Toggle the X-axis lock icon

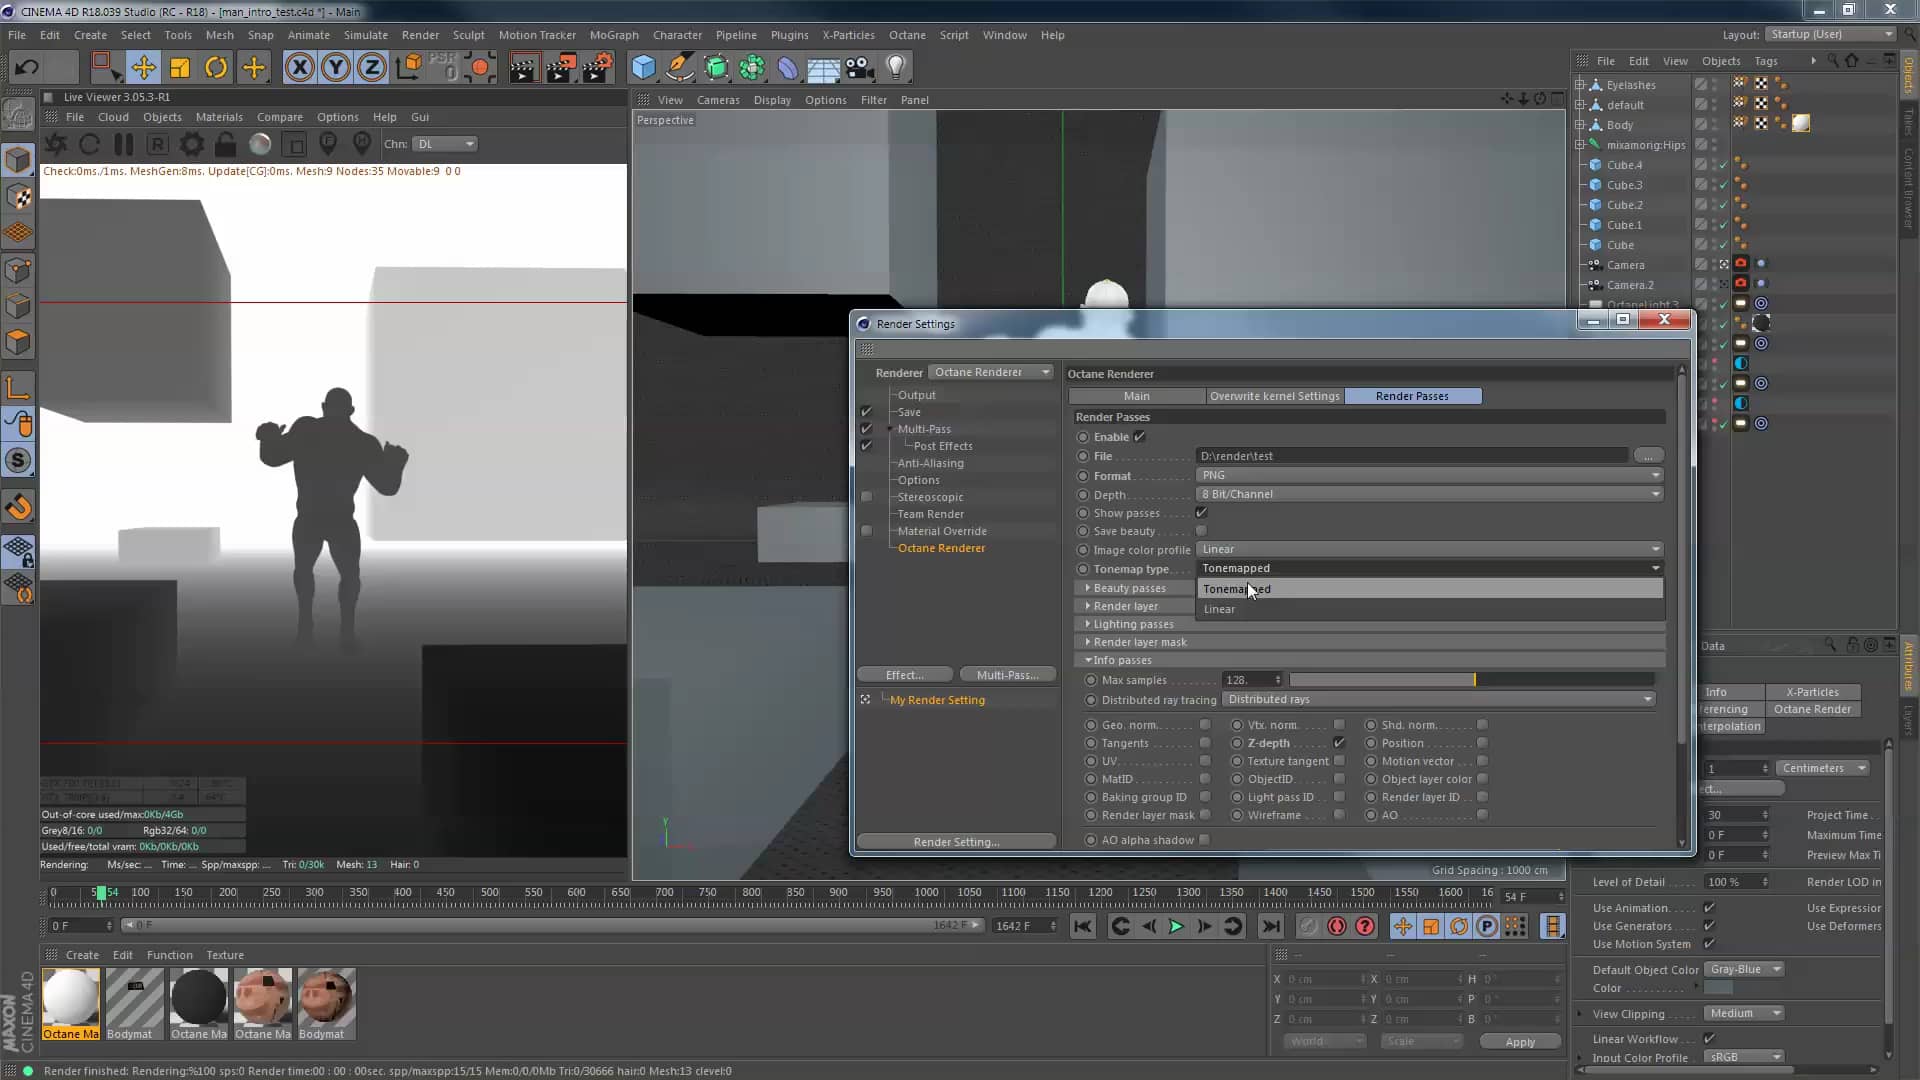click(299, 68)
